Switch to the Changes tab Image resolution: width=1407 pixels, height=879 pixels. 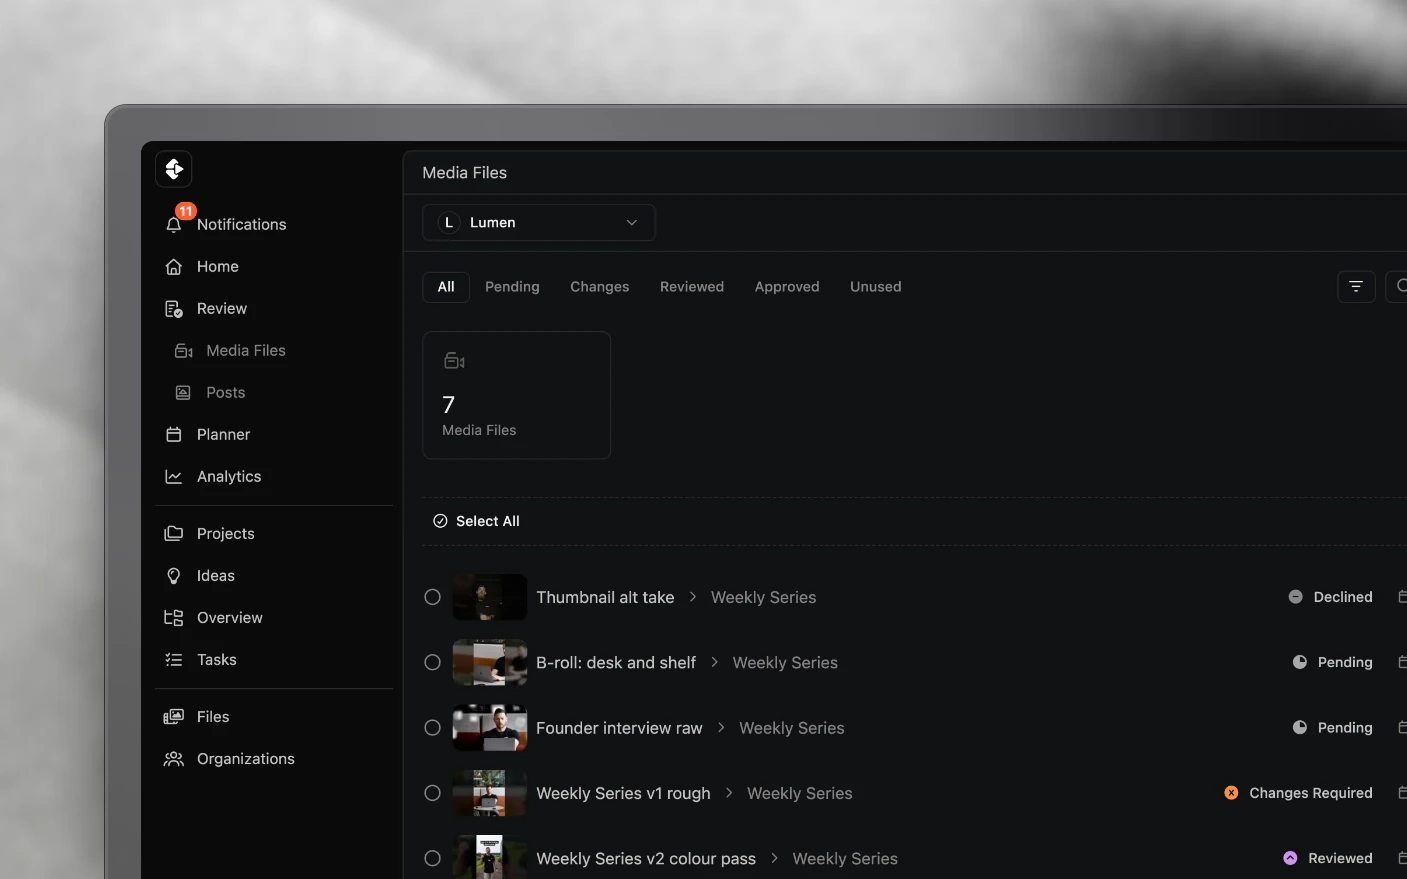click(x=600, y=287)
